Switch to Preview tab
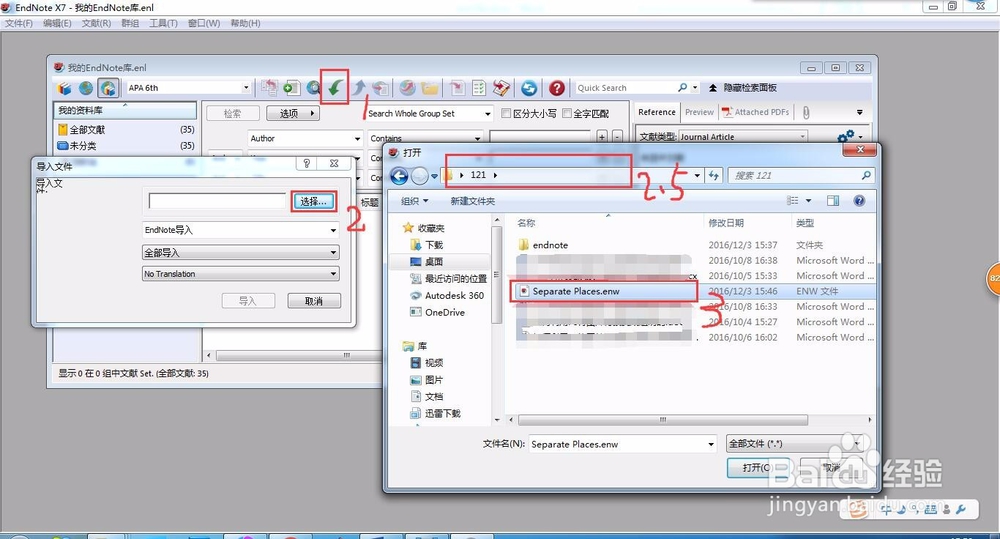The height and width of the screenshot is (539, 1000). click(x=699, y=112)
